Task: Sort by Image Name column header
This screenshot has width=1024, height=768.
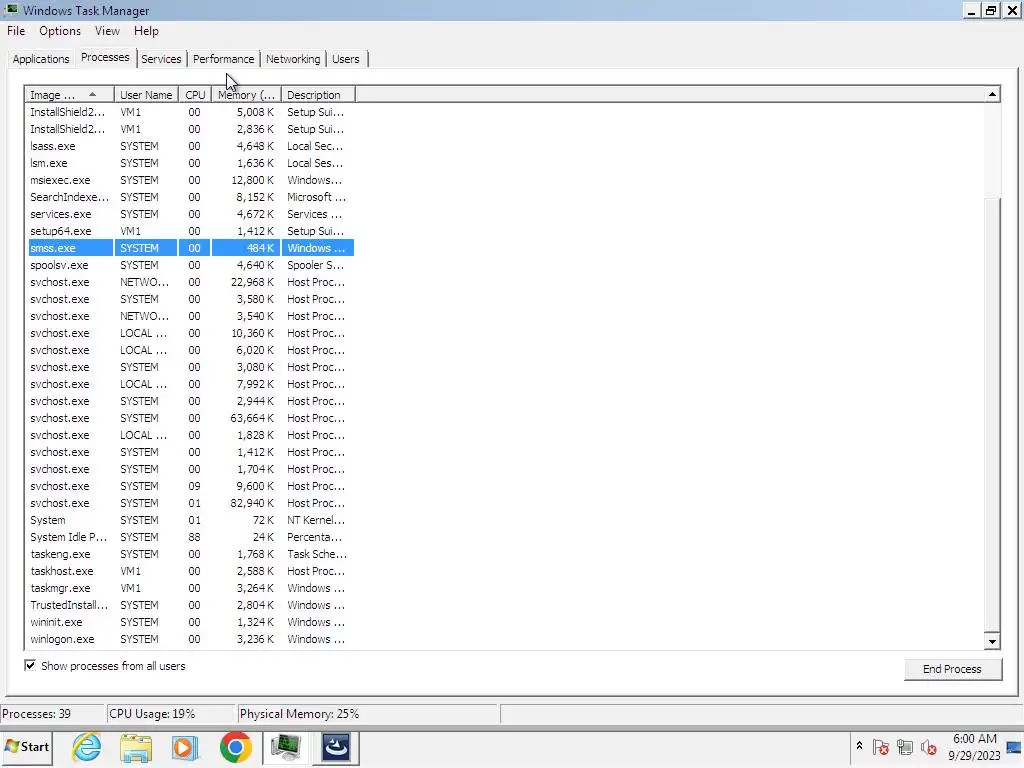Action: click(69, 95)
